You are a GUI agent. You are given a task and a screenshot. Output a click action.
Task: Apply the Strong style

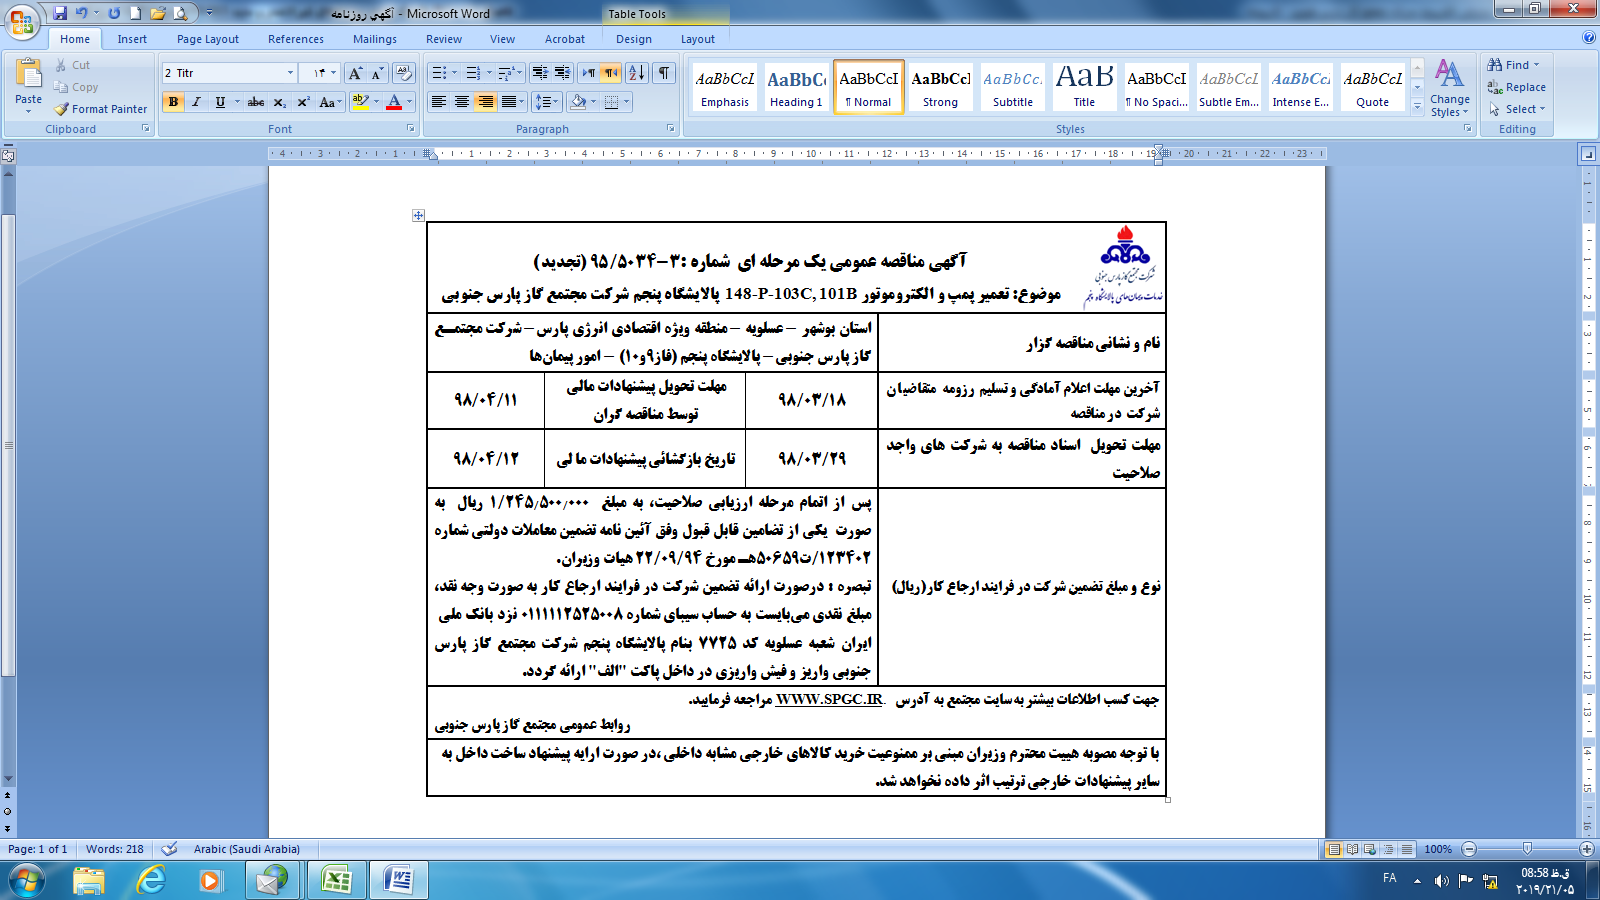pyautogui.click(x=940, y=87)
